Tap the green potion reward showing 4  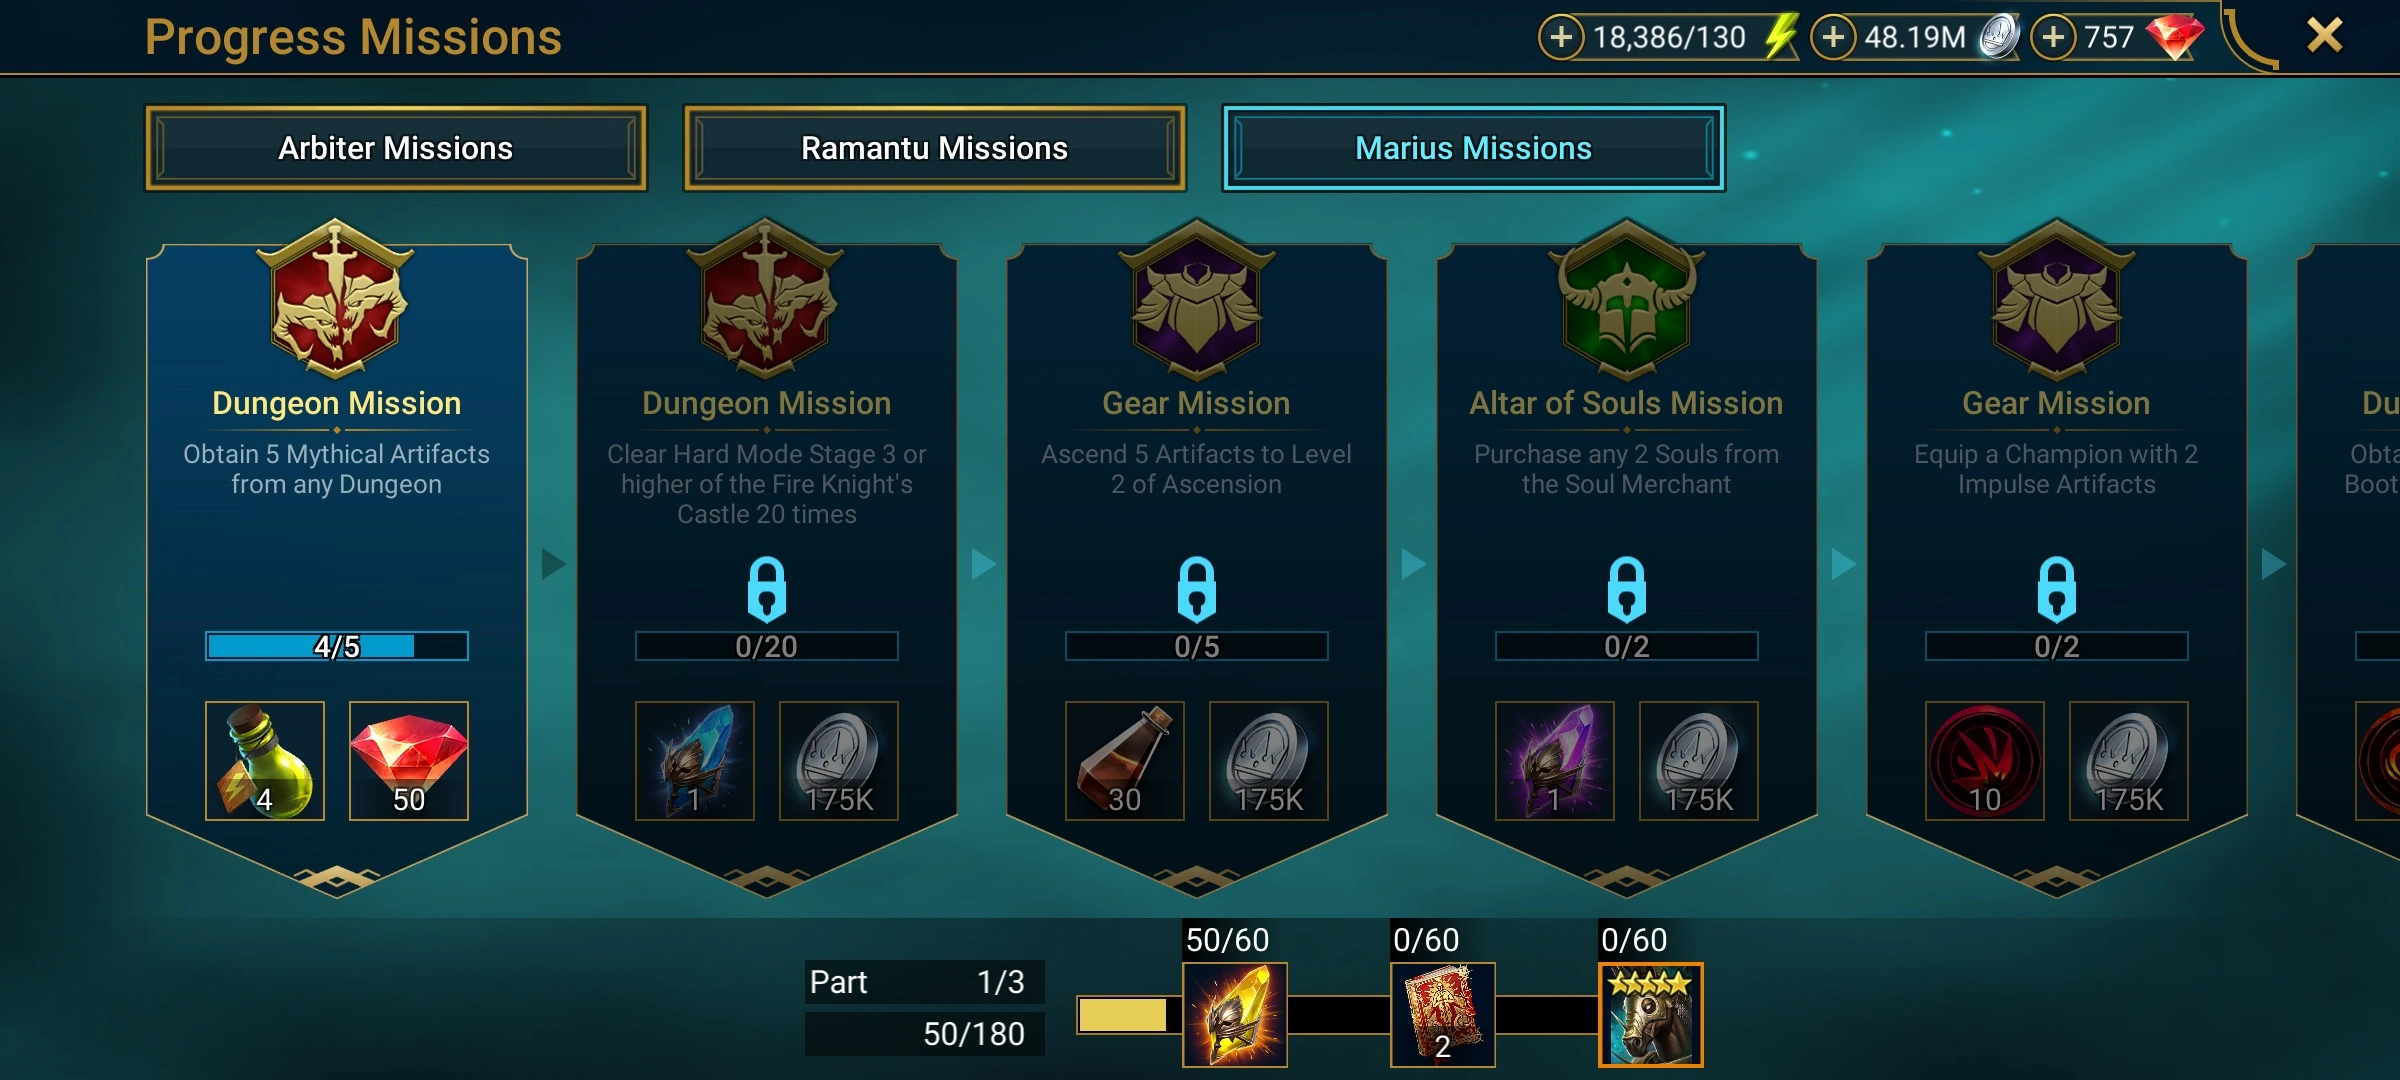pos(265,761)
